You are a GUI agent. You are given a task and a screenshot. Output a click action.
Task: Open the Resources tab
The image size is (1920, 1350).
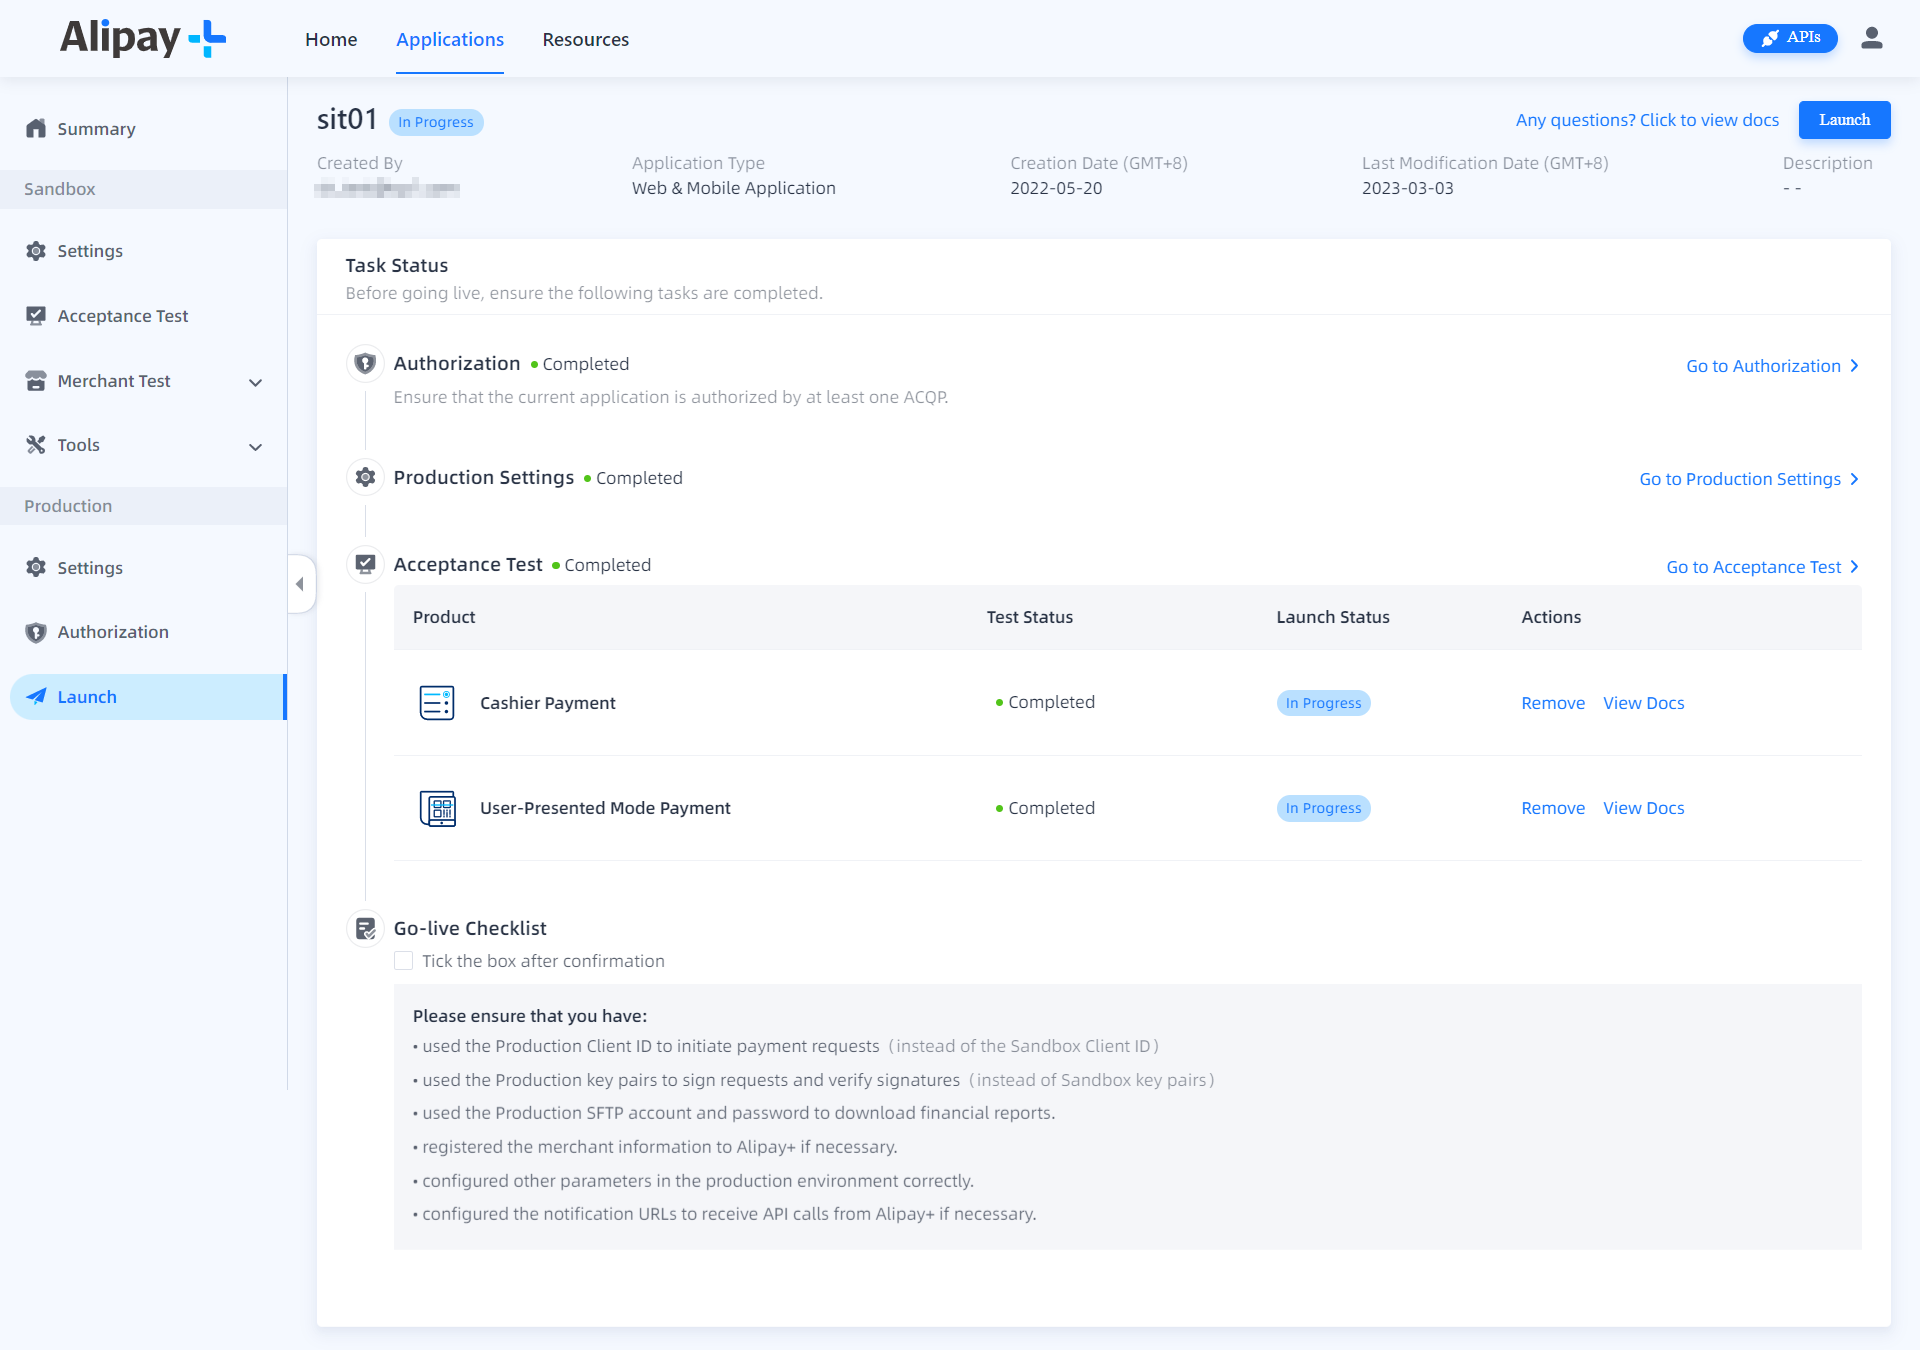click(x=585, y=39)
